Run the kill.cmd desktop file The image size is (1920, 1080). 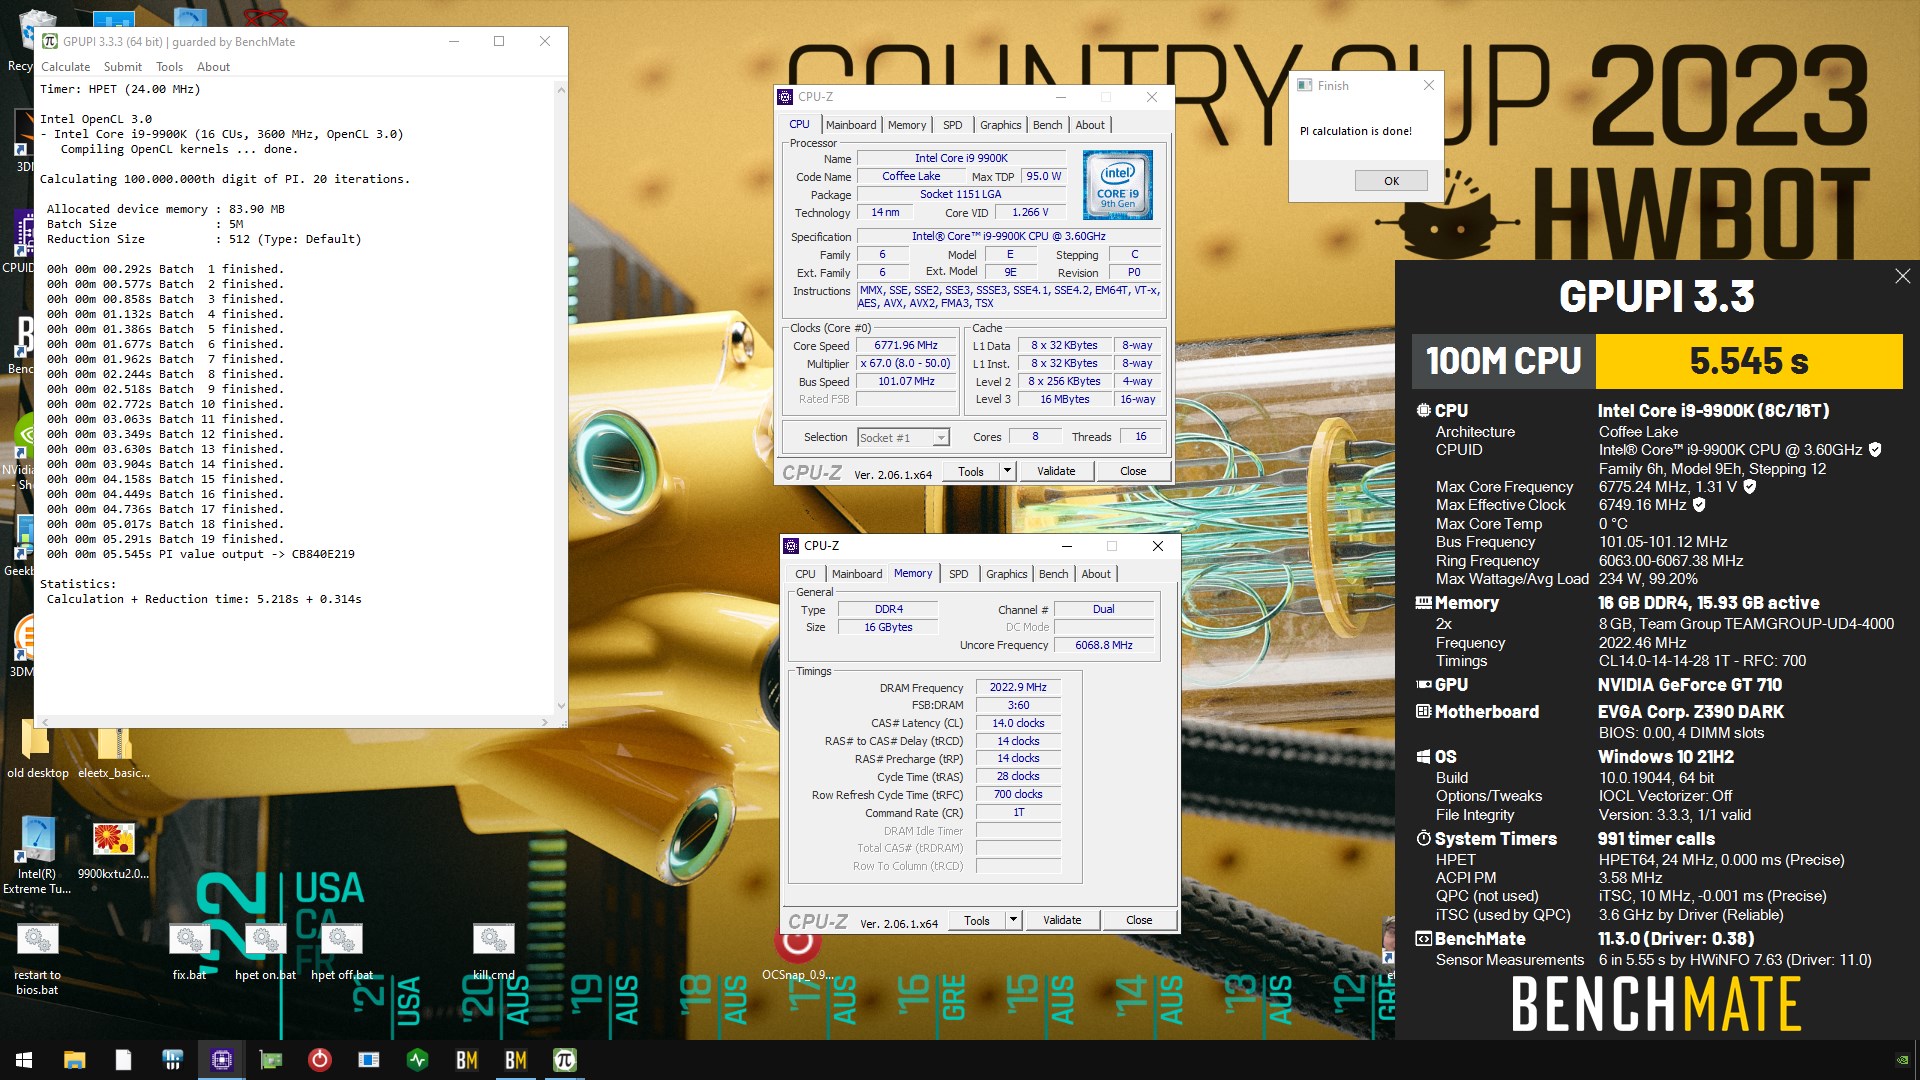pyautogui.click(x=494, y=951)
